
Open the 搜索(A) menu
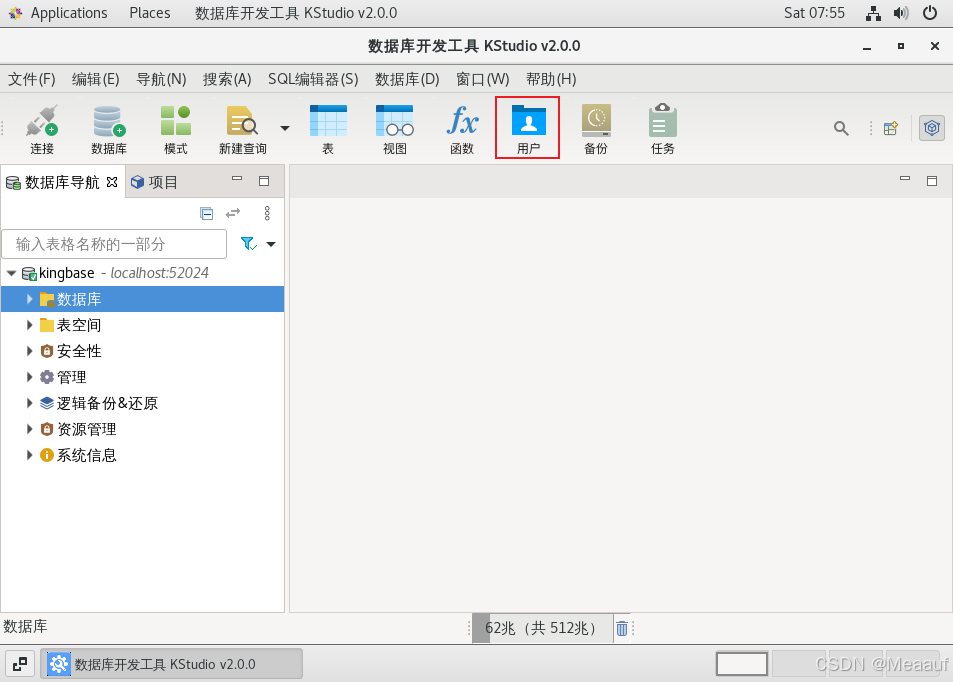click(x=227, y=79)
